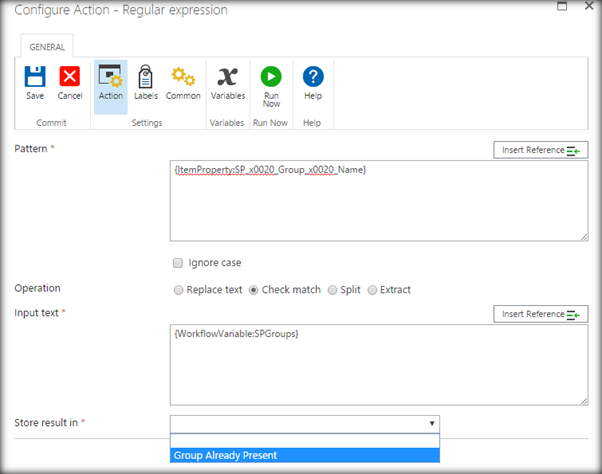Choose Group Already Present from the list
602x474 pixels.
pos(305,455)
